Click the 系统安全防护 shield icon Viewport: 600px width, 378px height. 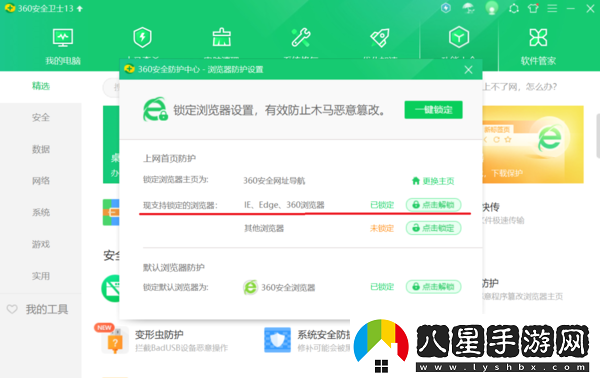pos(277,340)
